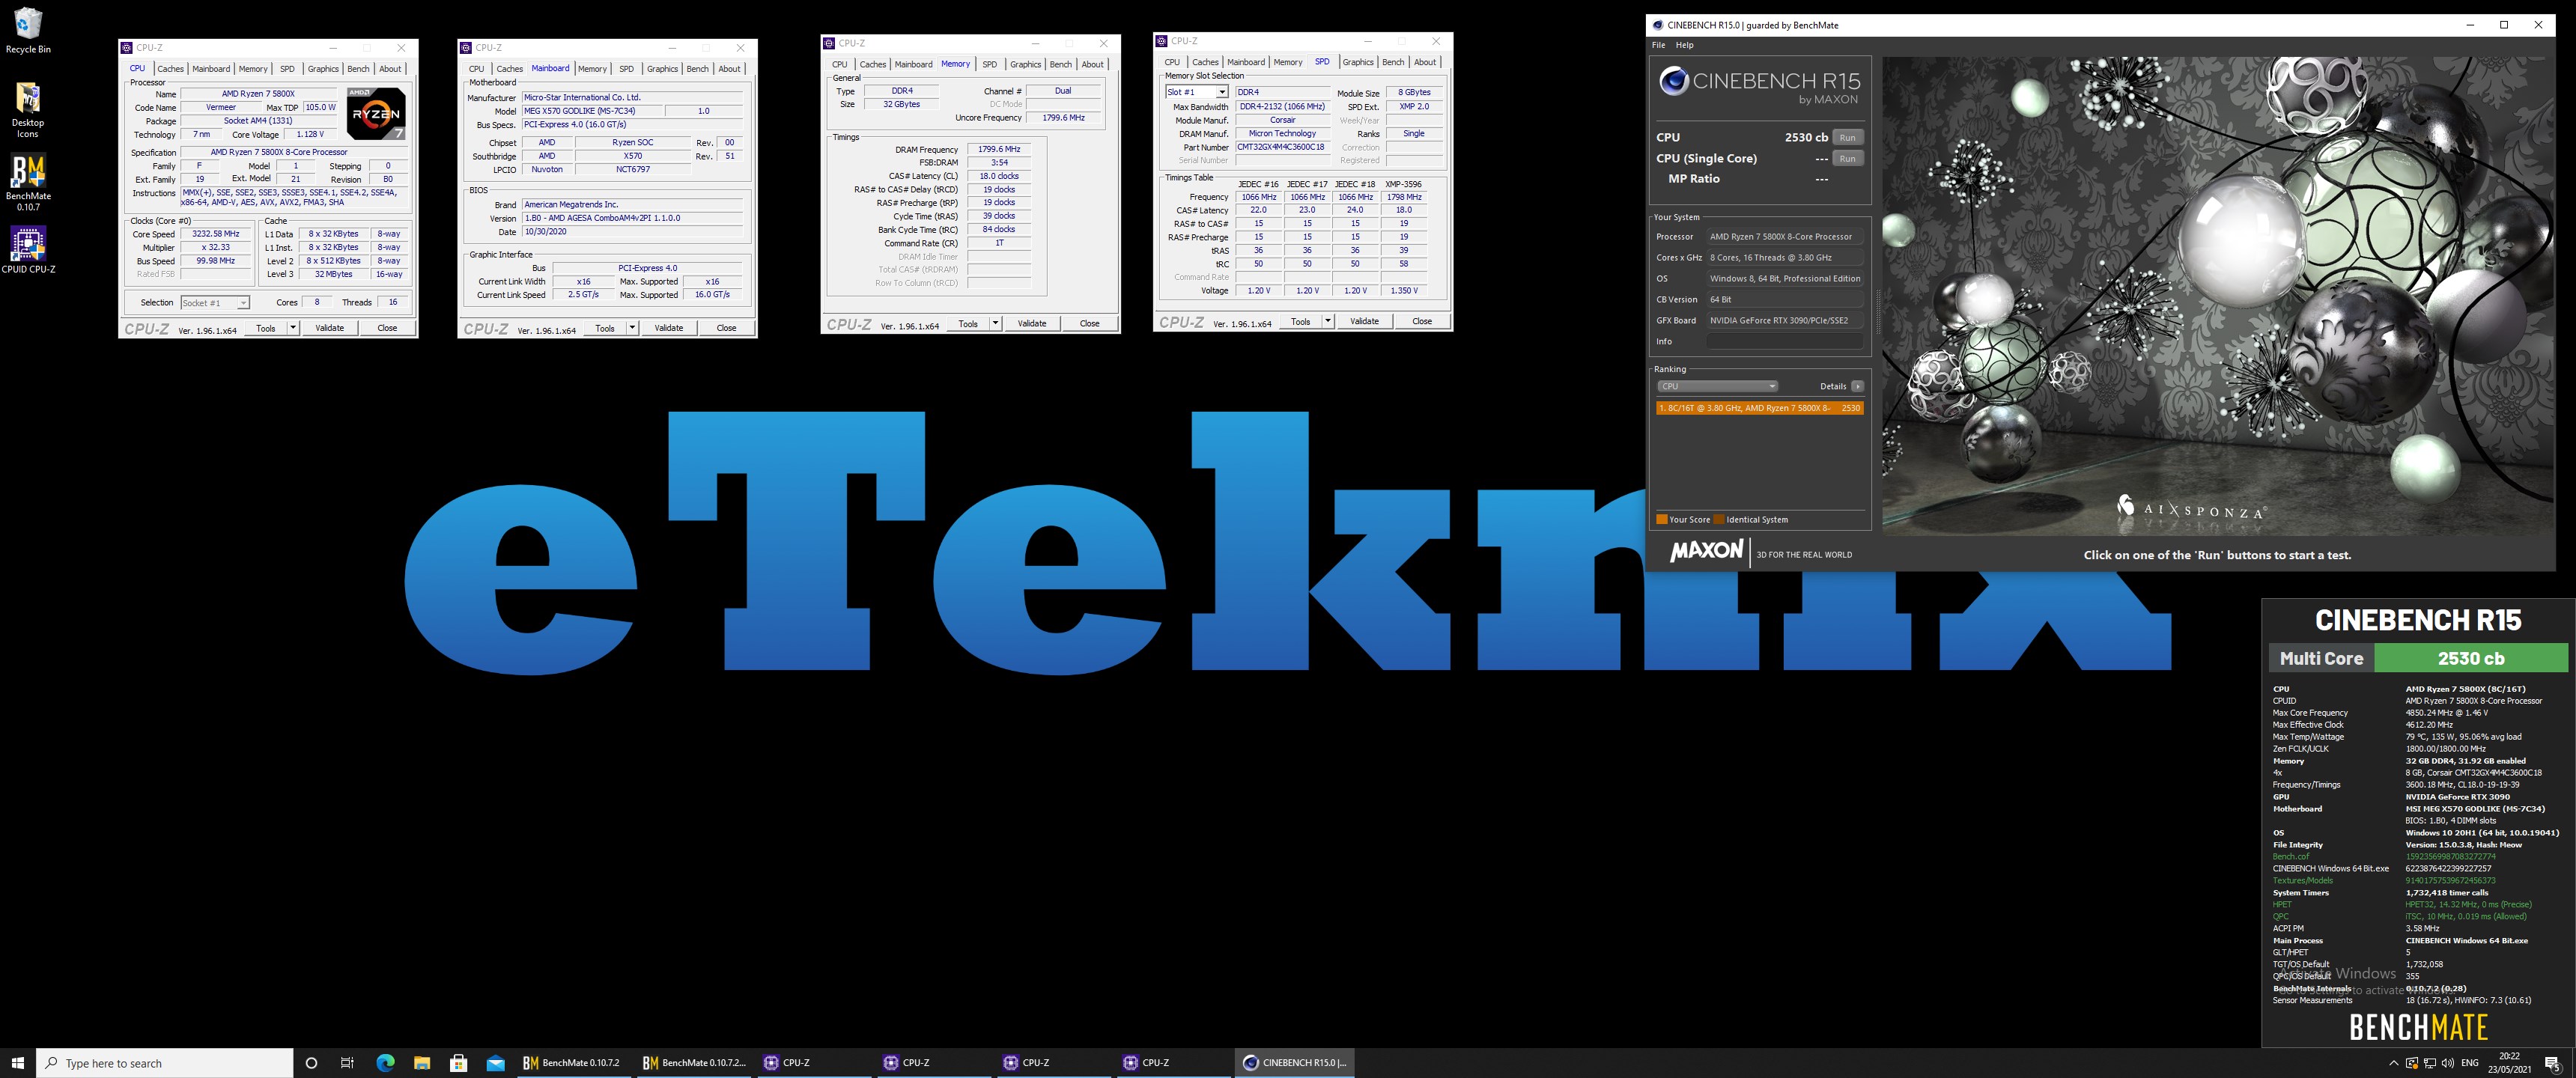Switch to Graphics tab in CPU-Z Memory window
Viewport: 2576px width, 1078px height.
(1025, 64)
